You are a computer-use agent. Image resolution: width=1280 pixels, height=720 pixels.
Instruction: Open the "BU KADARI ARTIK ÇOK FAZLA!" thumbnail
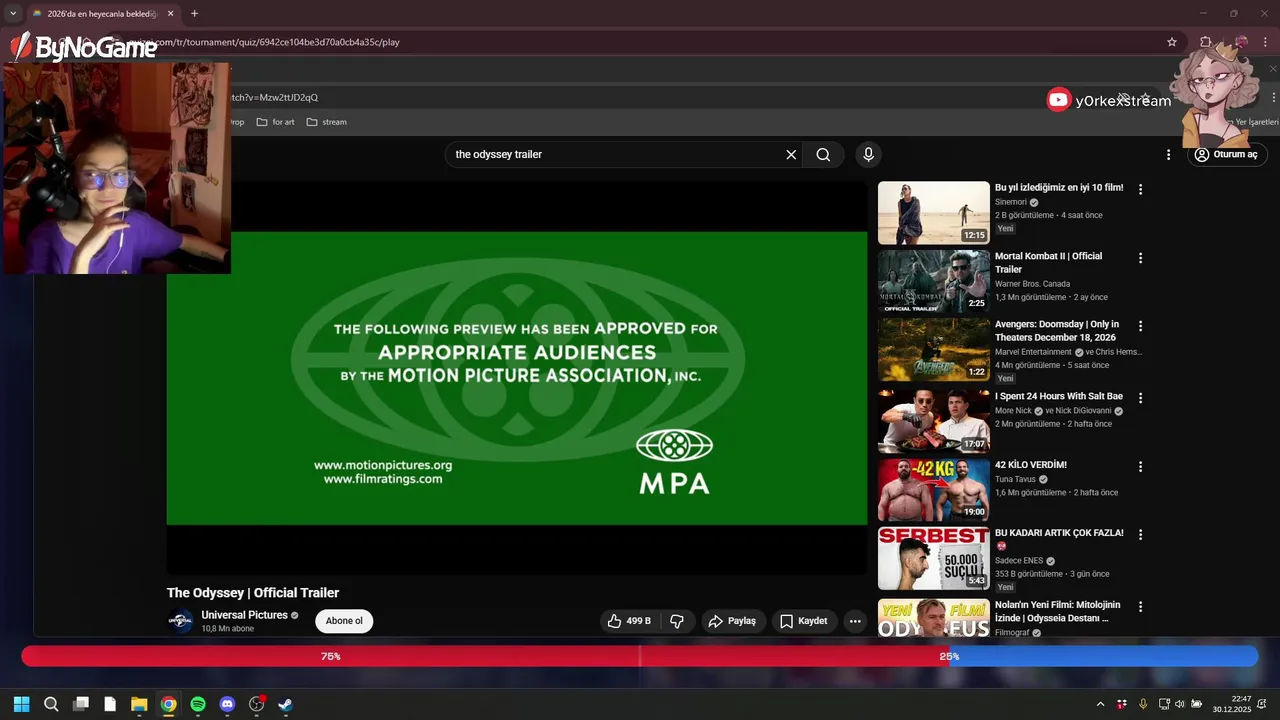pyautogui.click(x=934, y=558)
